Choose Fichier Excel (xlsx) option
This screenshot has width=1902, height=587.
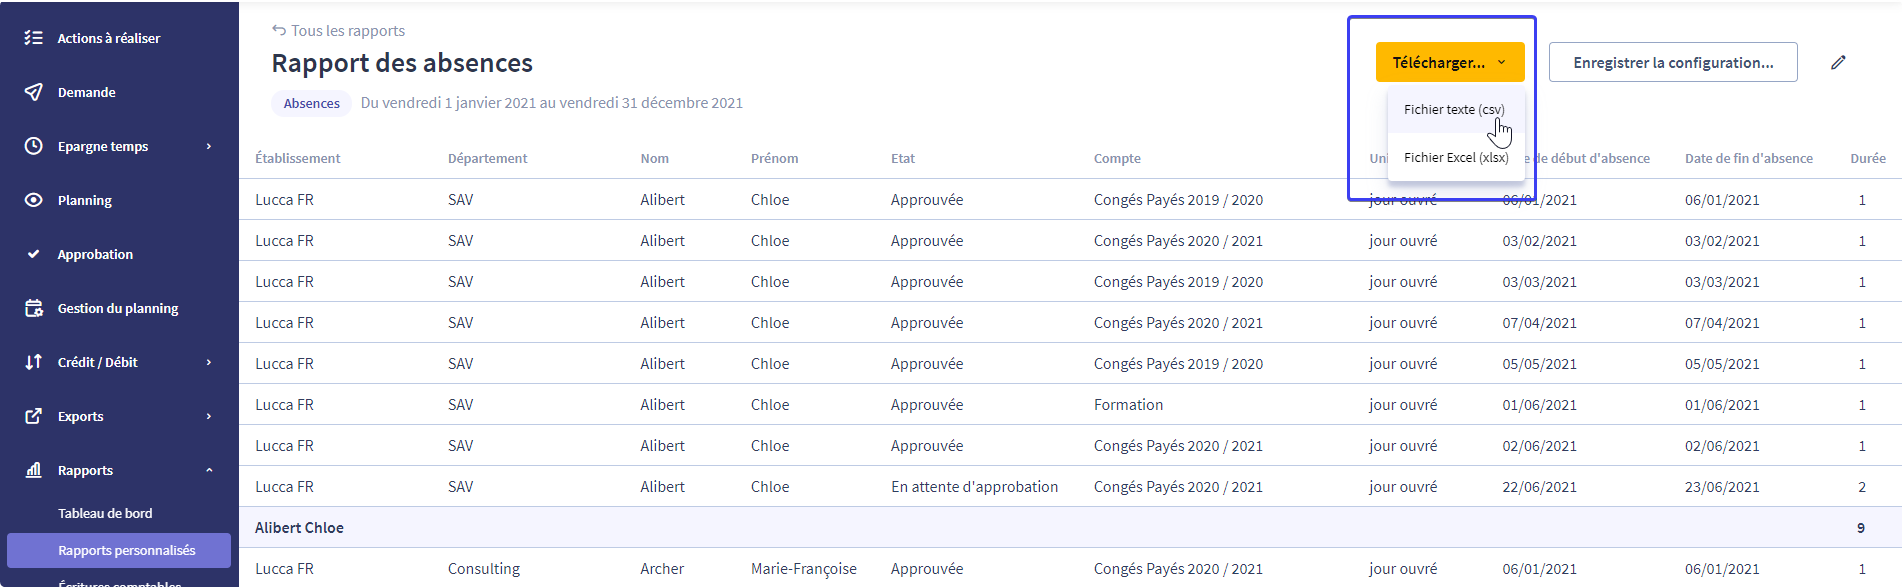[x=1456, y=158]
